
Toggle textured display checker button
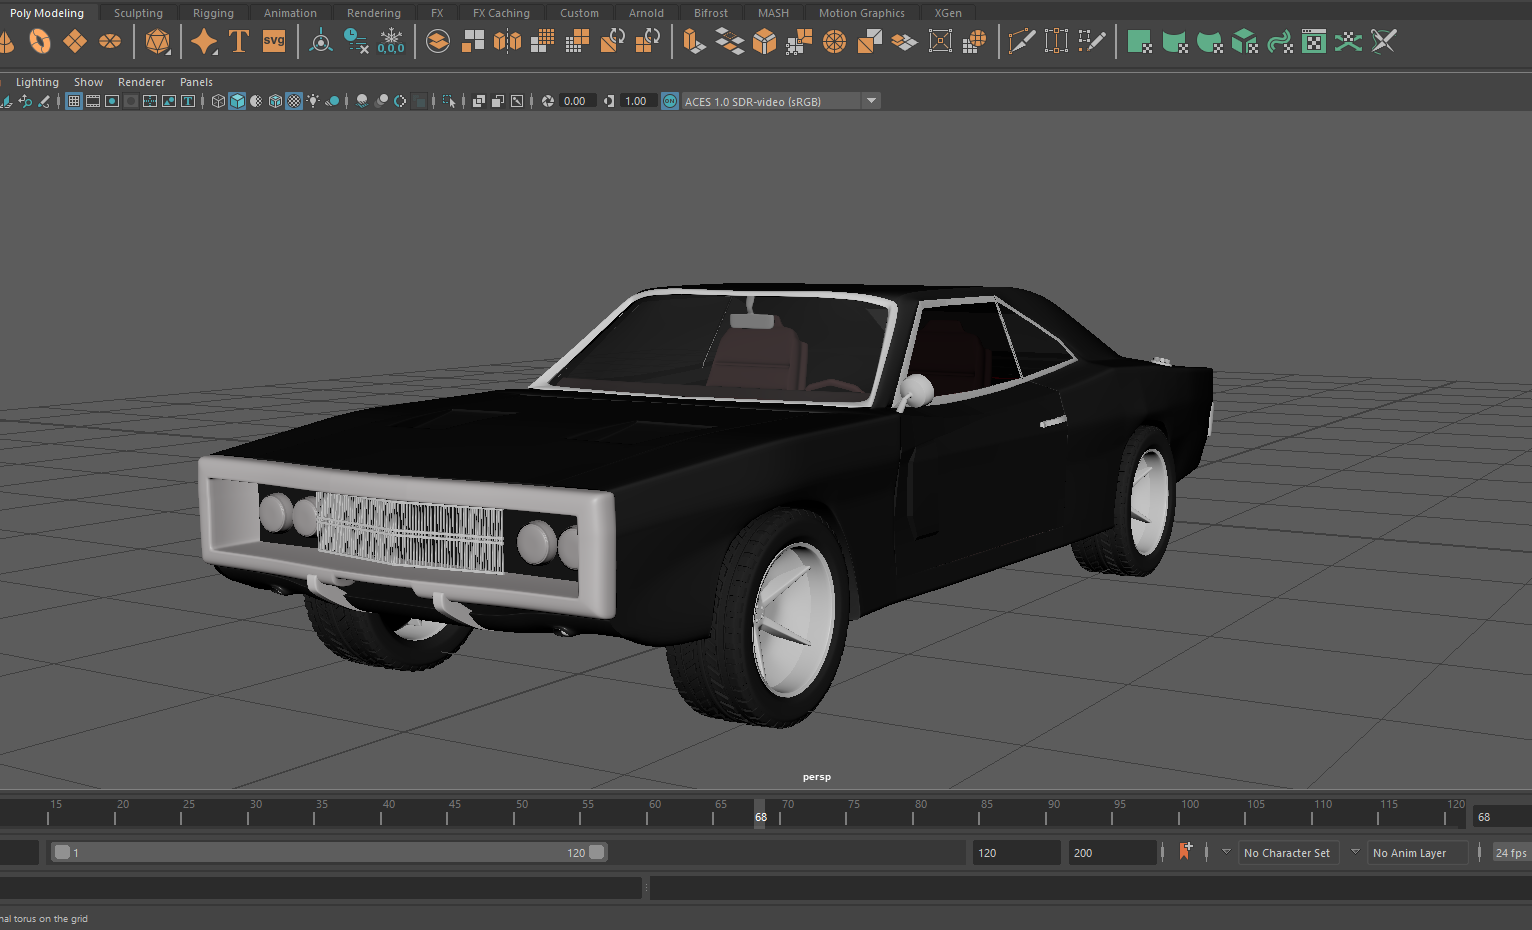click(x=294, y=101)
